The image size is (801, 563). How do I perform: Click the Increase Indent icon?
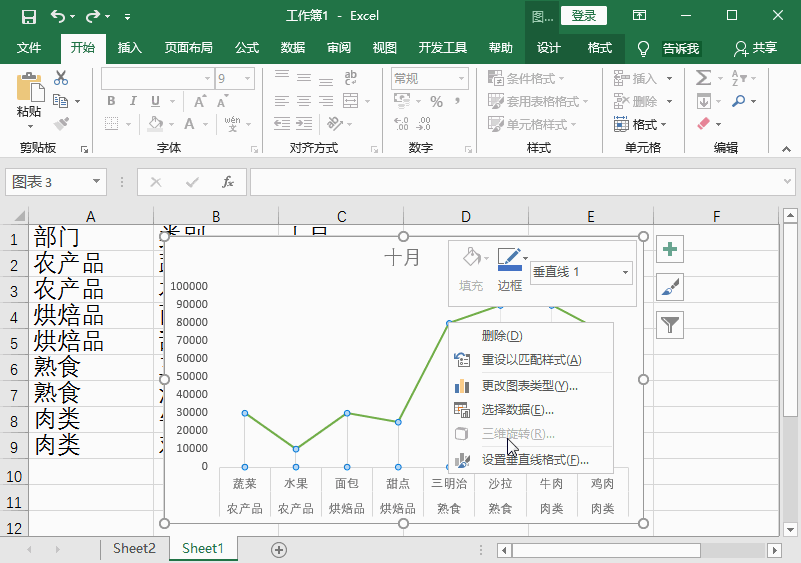click(304, 124)
